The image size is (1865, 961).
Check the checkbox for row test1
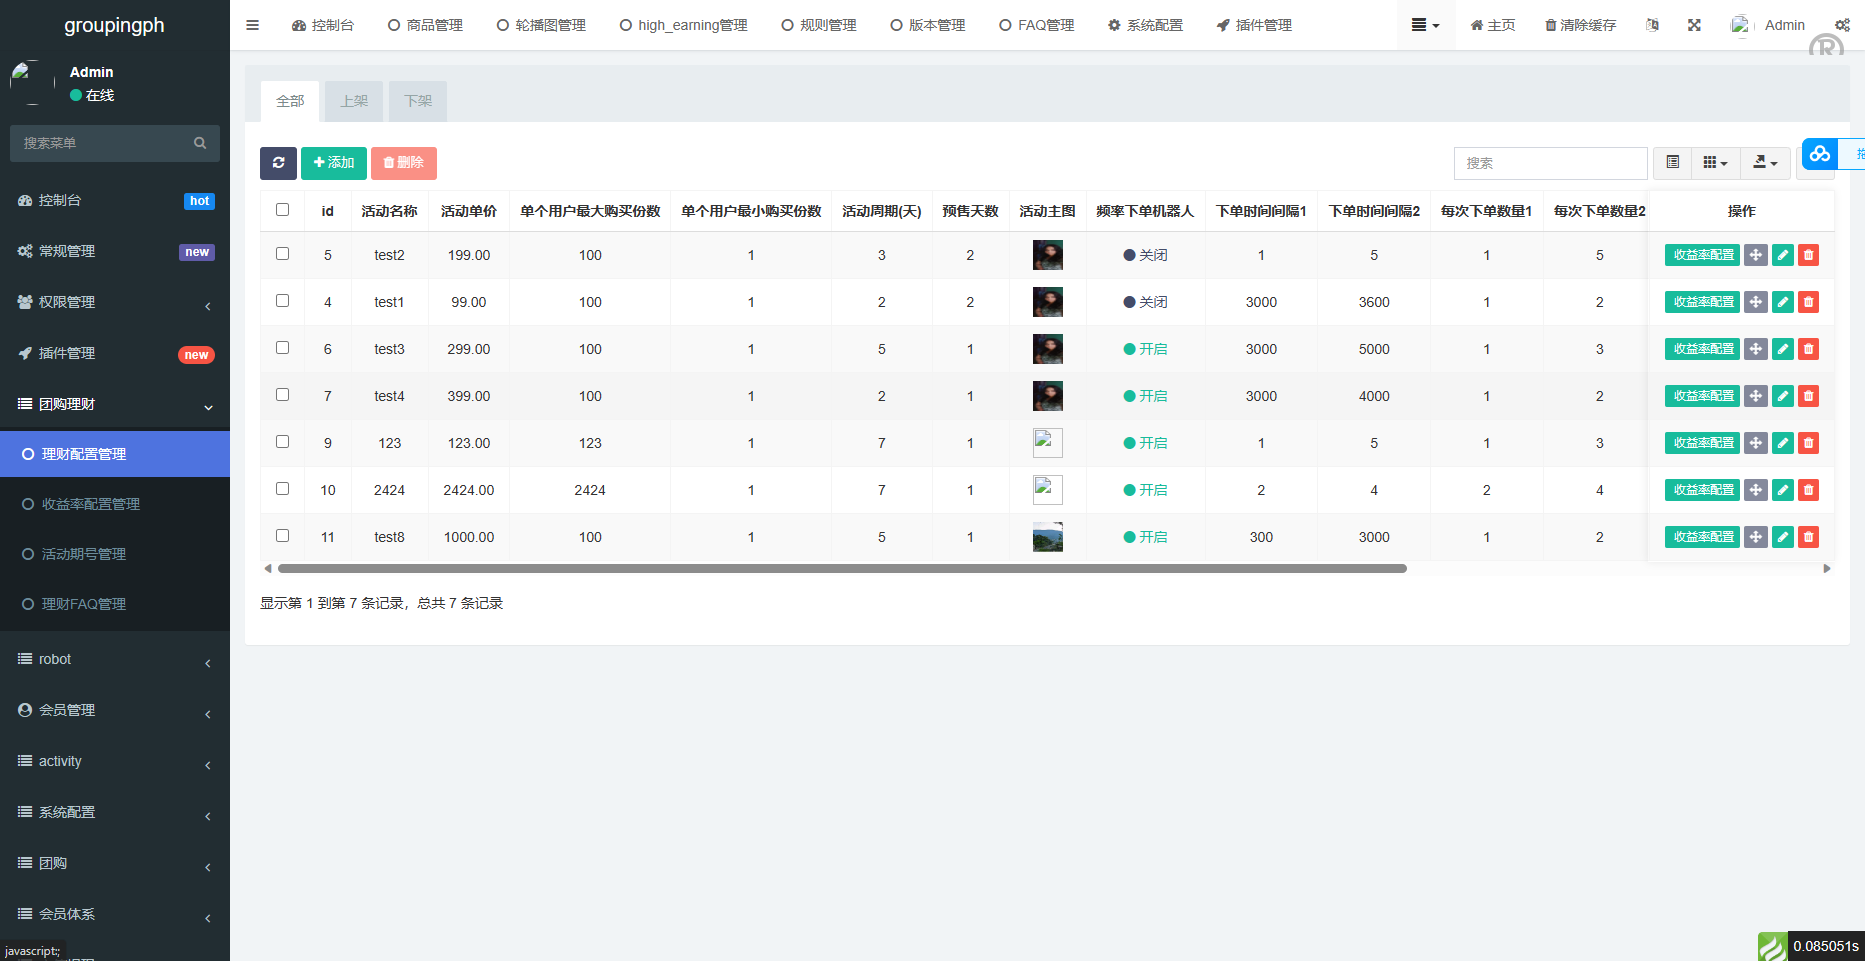(283, 301)
